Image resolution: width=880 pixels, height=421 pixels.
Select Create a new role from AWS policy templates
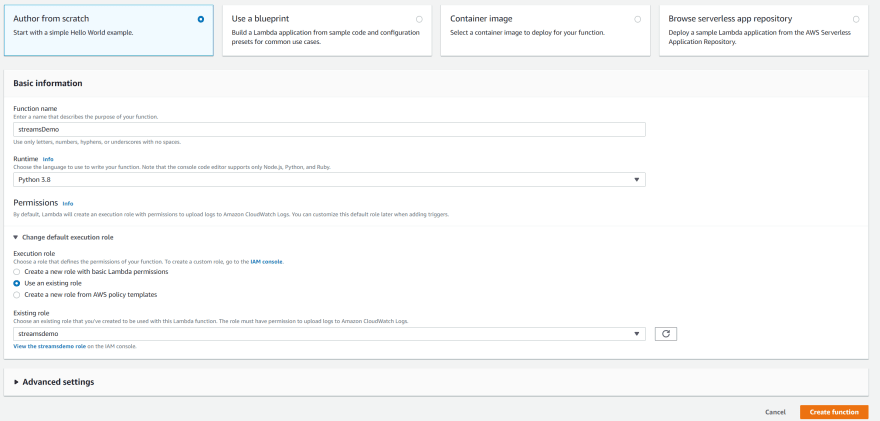[x=17, y=295]
